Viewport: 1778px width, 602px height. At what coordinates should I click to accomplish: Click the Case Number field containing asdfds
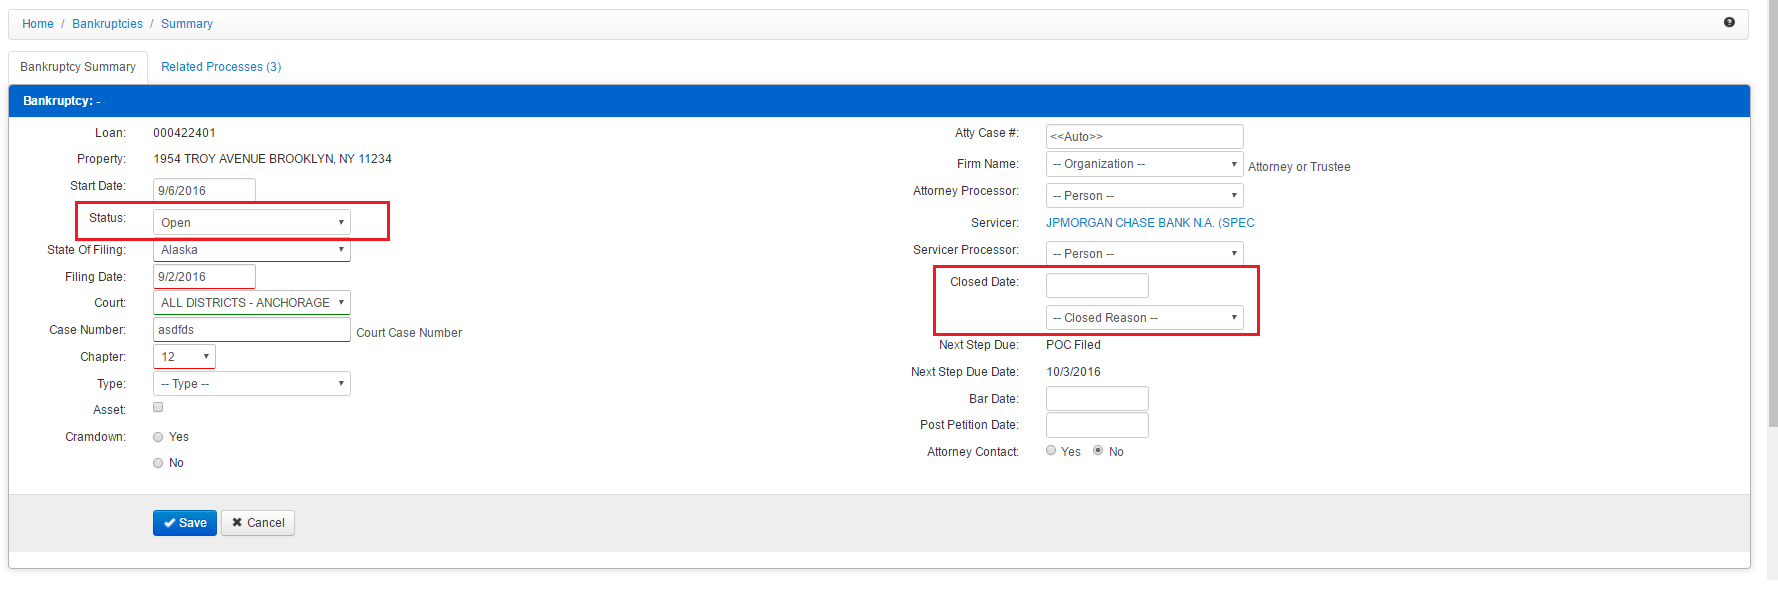[252, 329]
